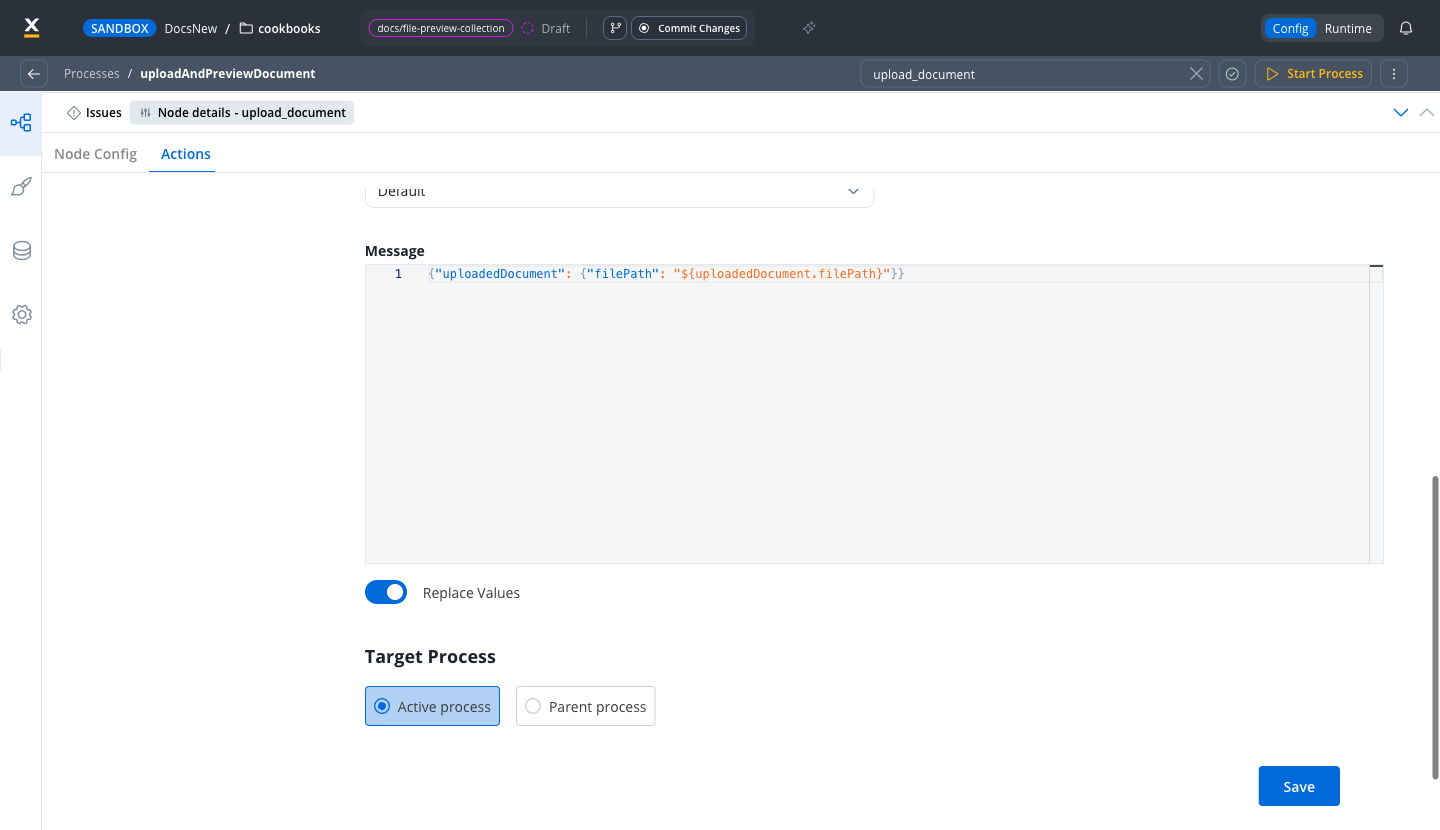The width and height of the screenshot is (1440, 830).
Task: Click the FlowX logo icon
Action: click(x=32, y=27)
